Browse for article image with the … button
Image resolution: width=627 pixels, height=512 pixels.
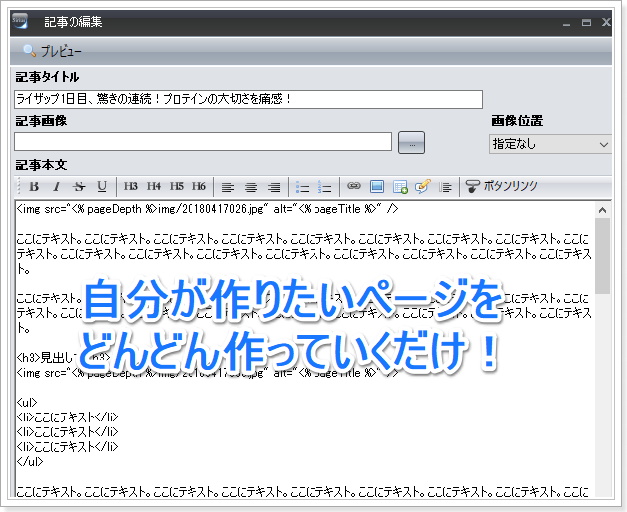[x=411, y=142]
